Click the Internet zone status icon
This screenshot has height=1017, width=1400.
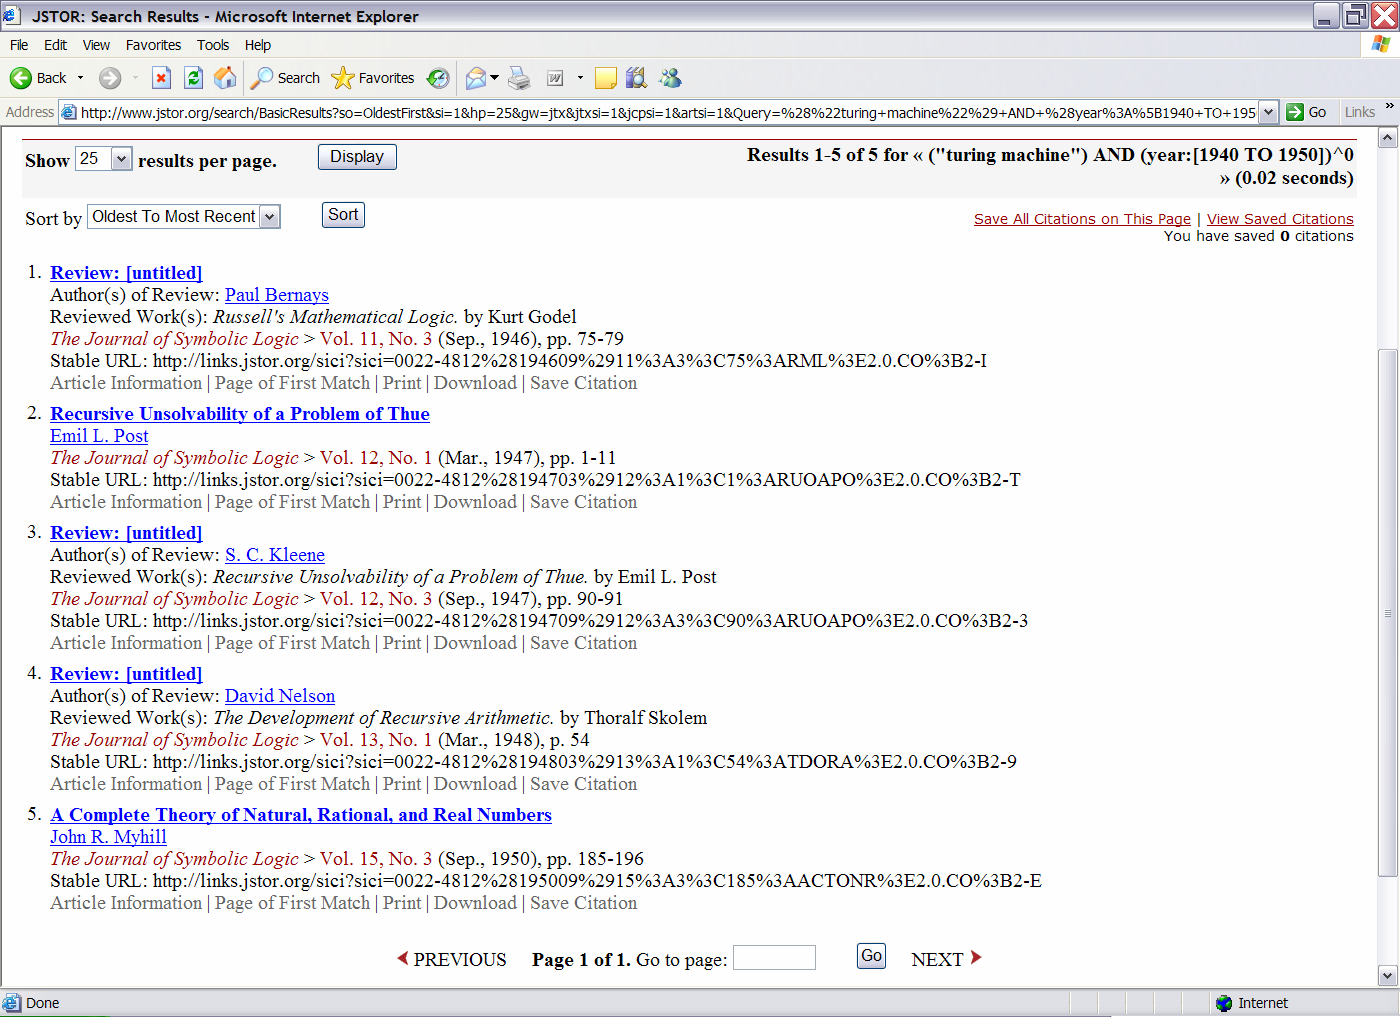click(1224, 1003)
